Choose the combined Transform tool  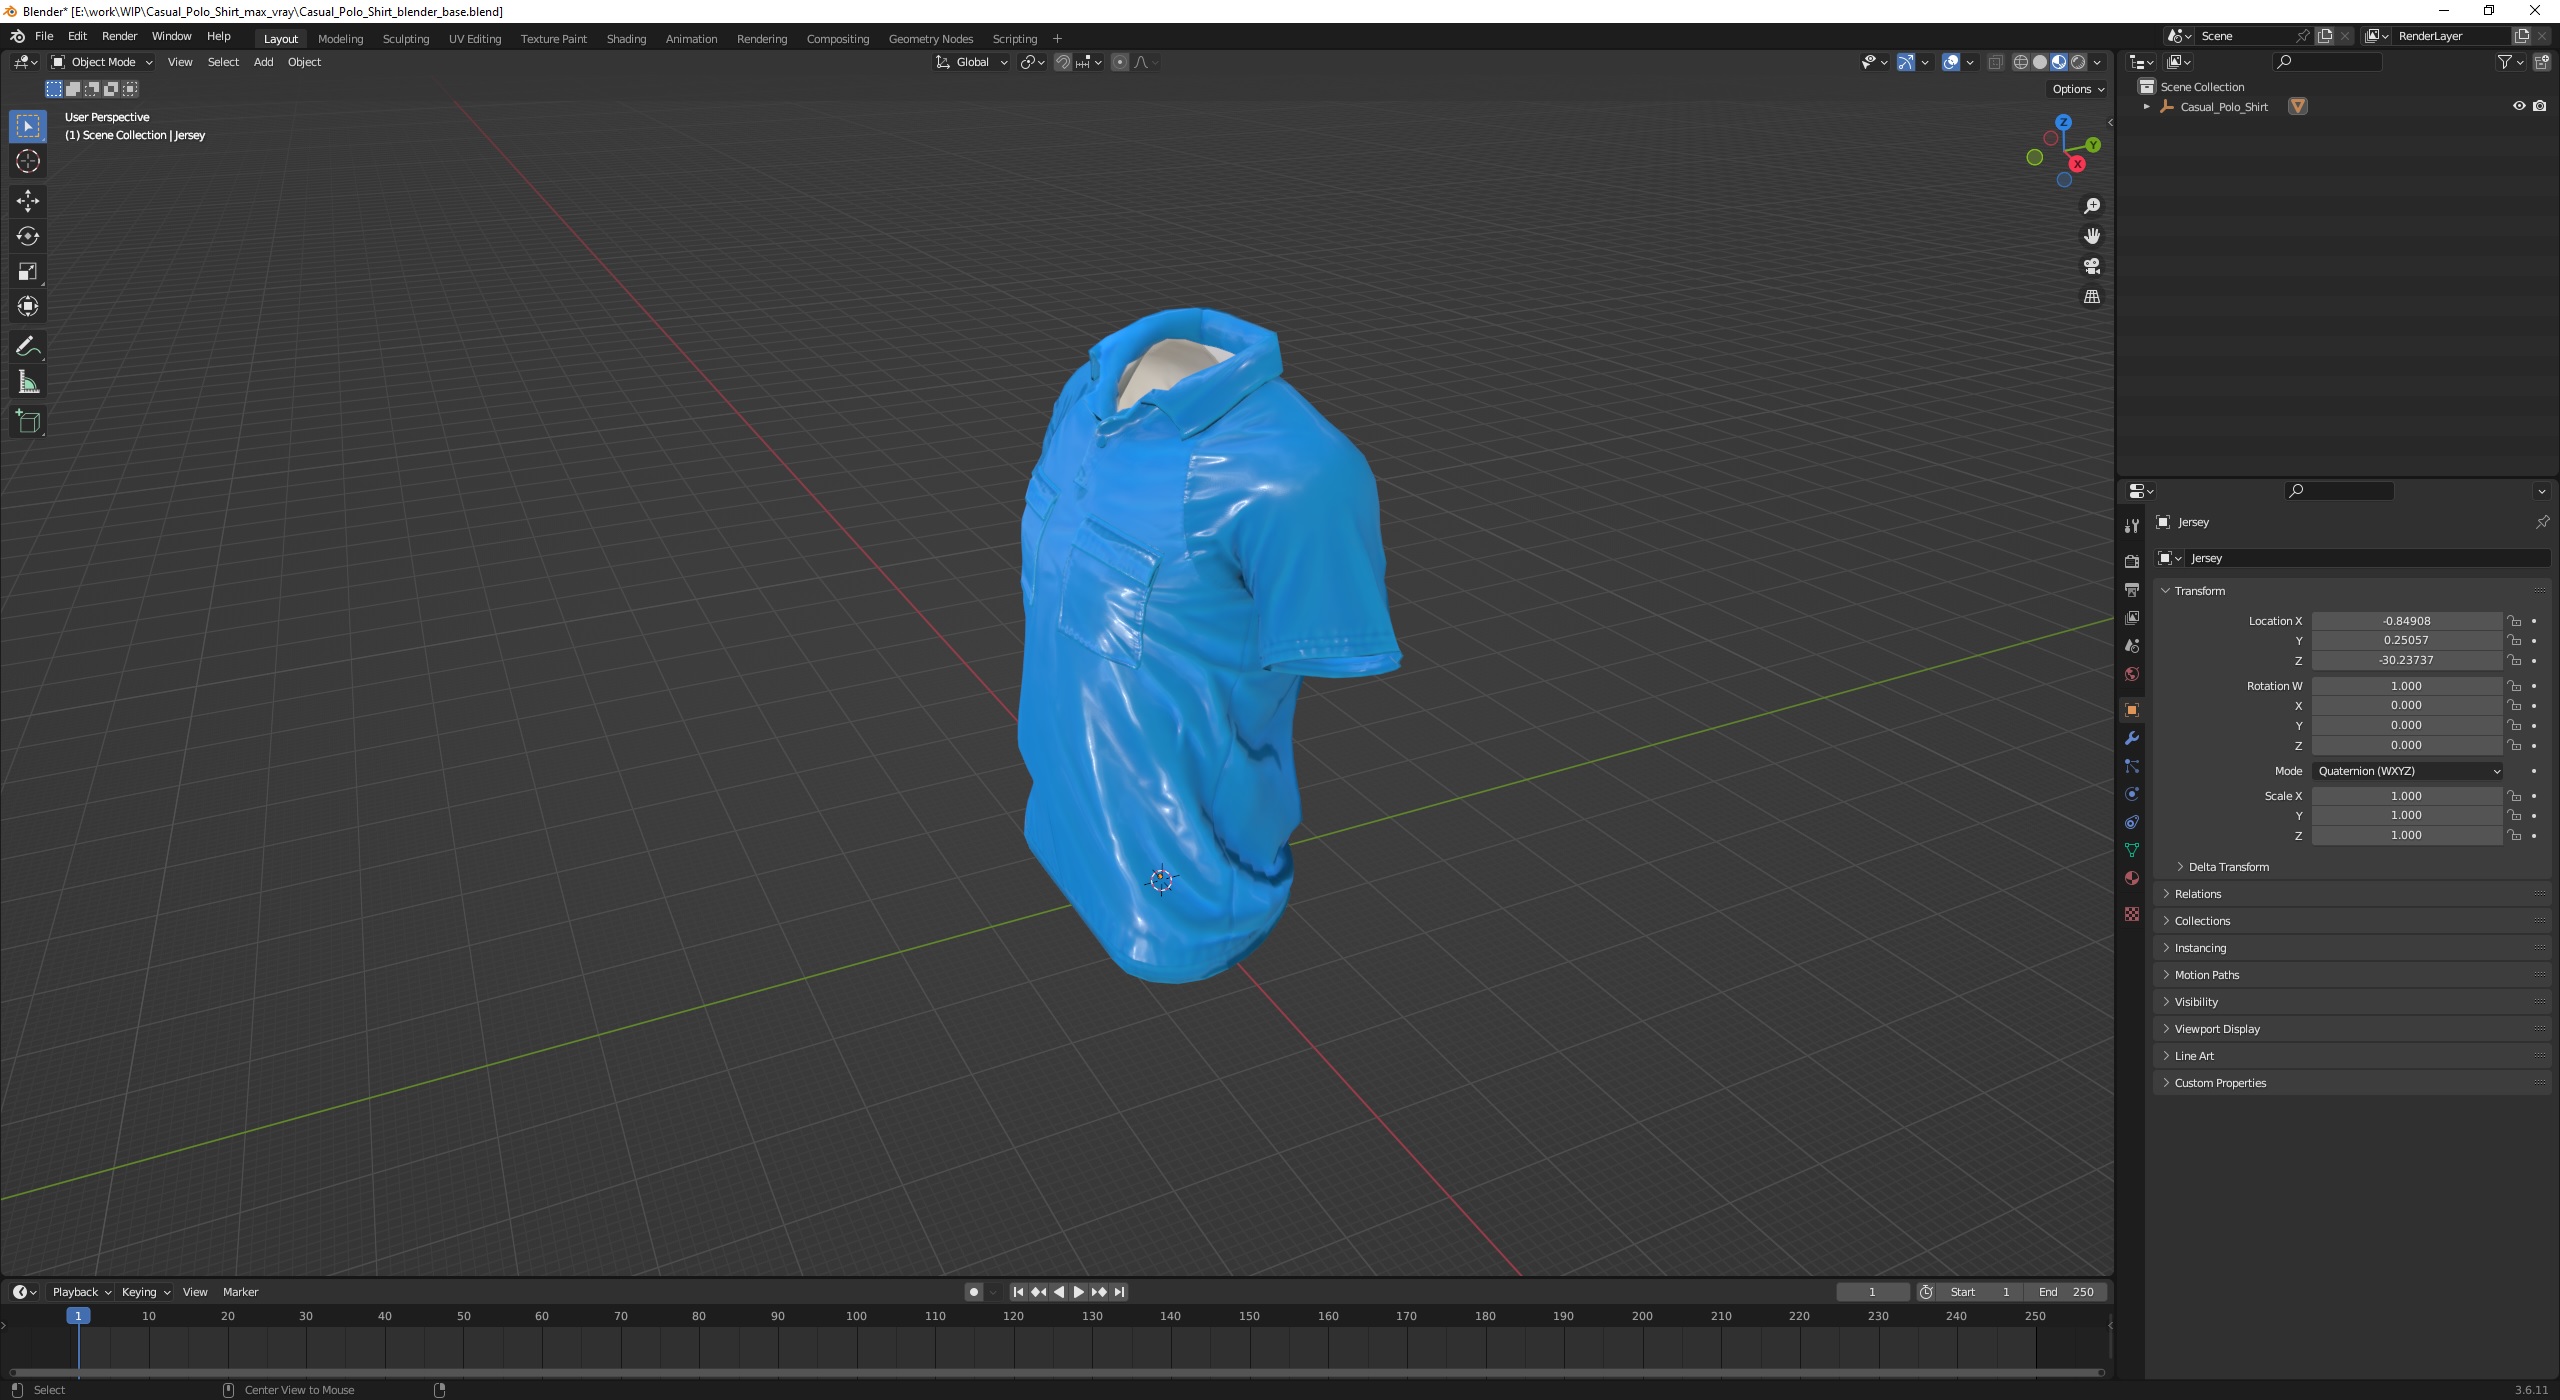click(28, 306)
